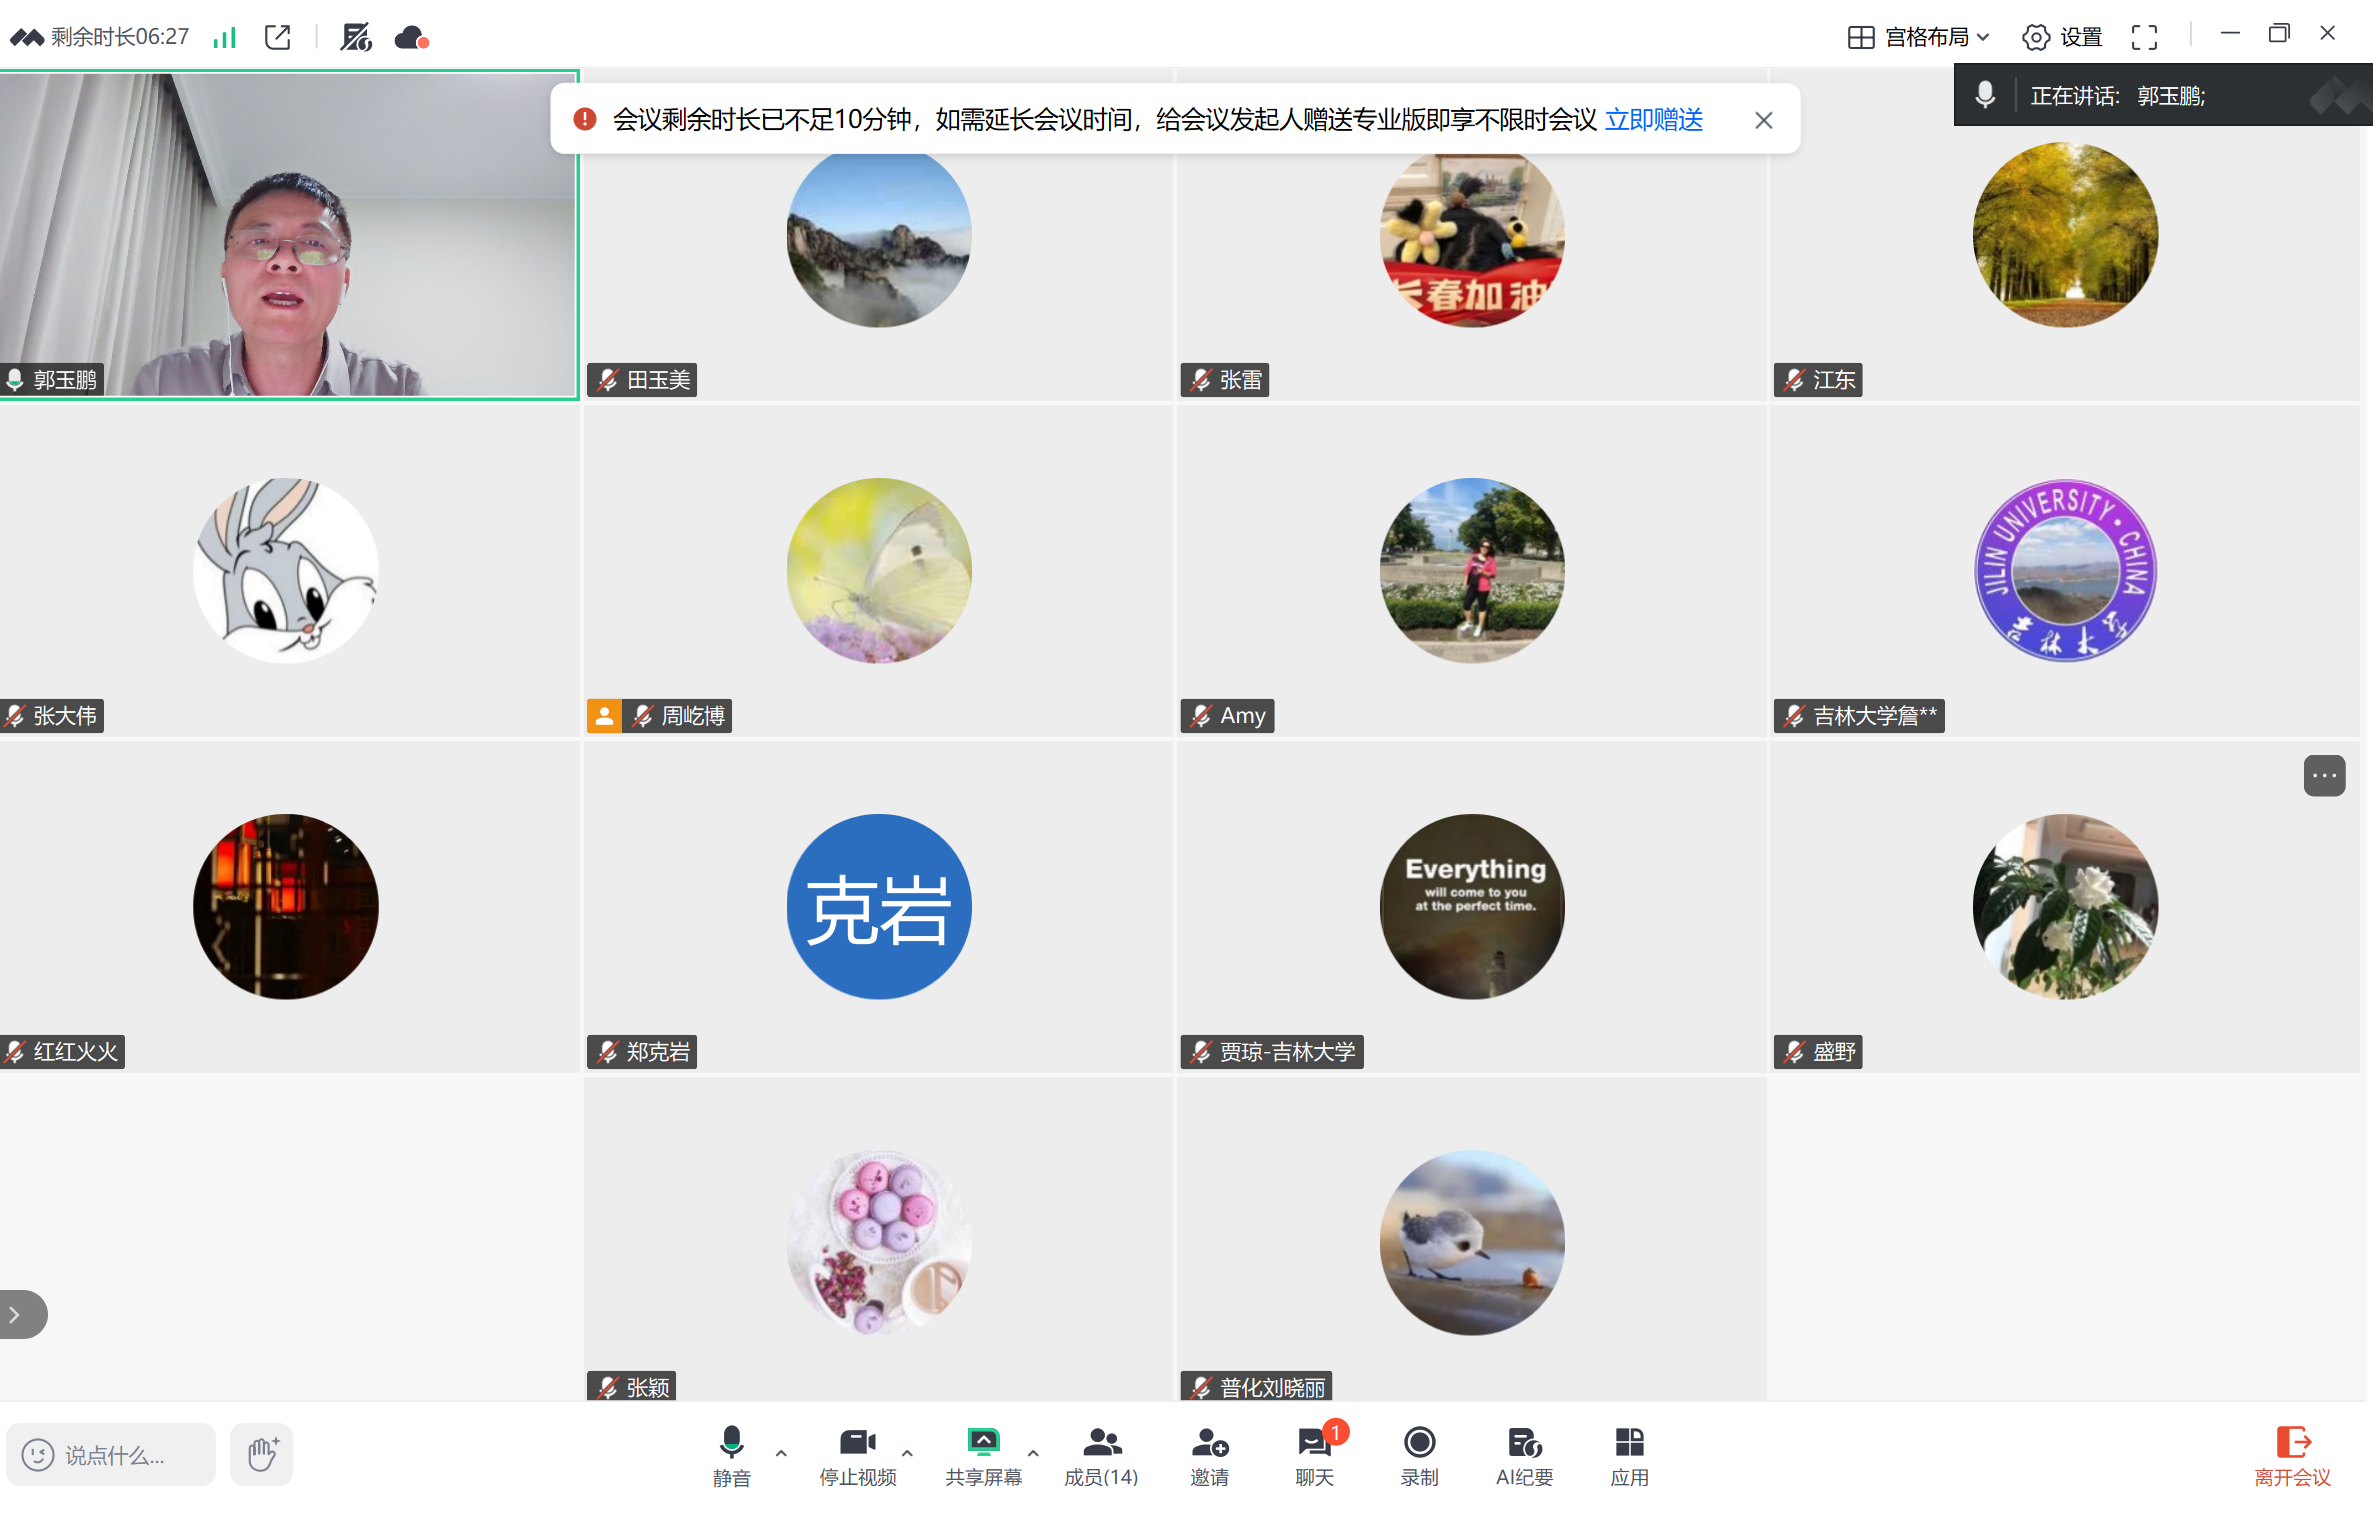
Task: Click the raise hand icon
Action: click(x=262, y=1453)
